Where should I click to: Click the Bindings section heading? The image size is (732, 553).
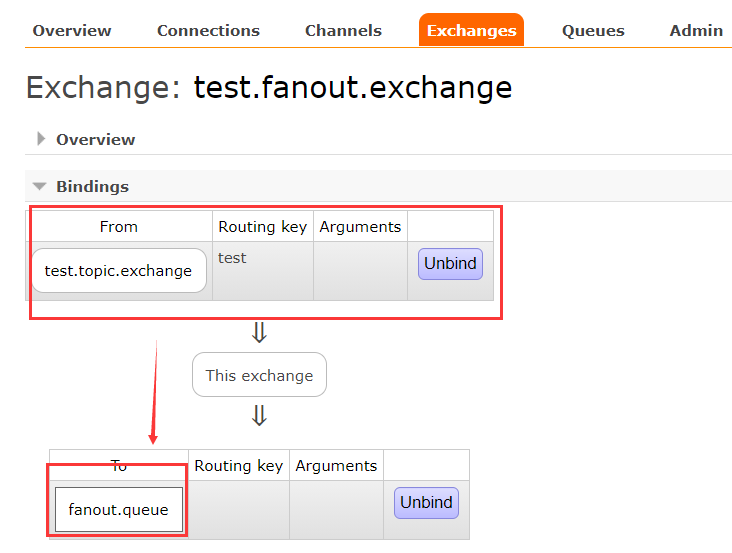(x=92, y=186)
